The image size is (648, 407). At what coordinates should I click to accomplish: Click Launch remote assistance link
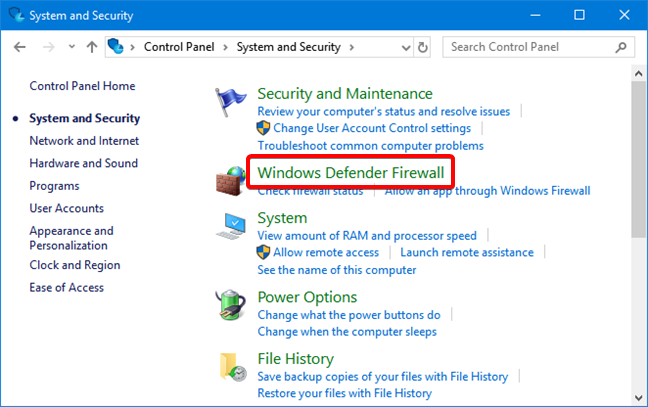click(467, 252)
